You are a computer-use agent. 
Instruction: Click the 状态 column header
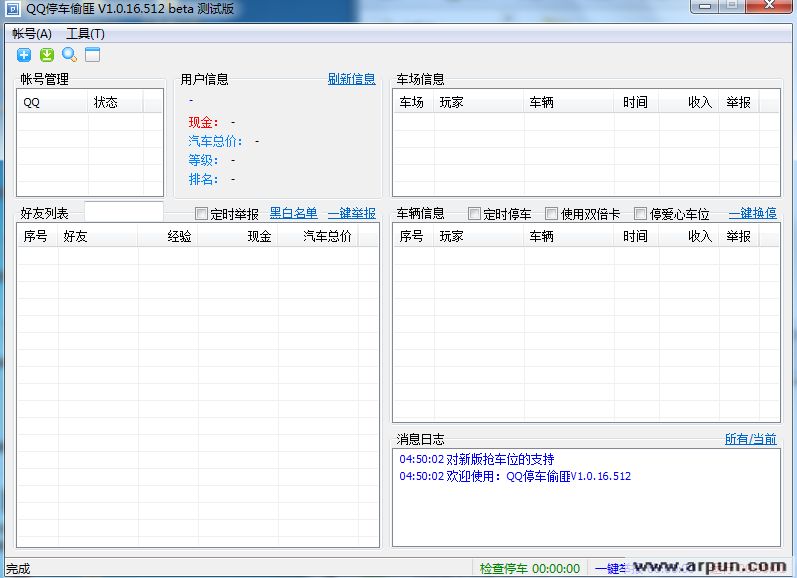click(x=116, y=102)
